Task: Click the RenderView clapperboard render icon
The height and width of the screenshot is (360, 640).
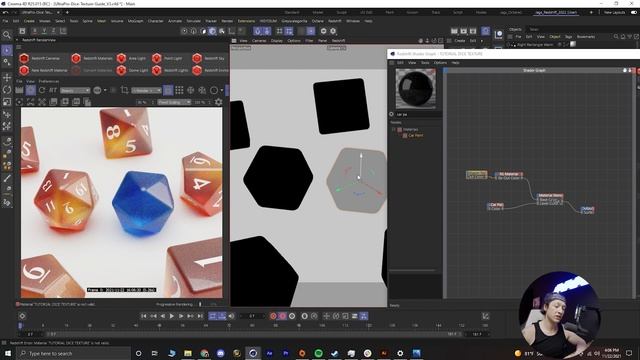Action: [x=19, y=90]
